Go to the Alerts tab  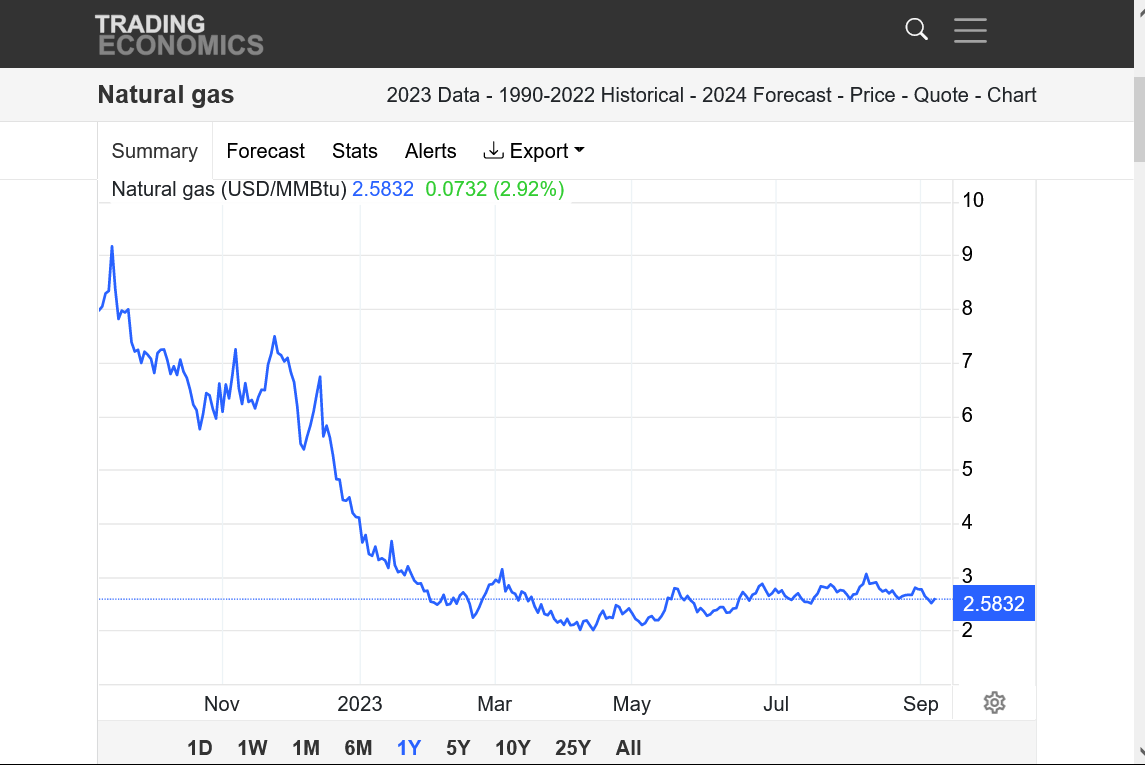[x=430, y=151]
